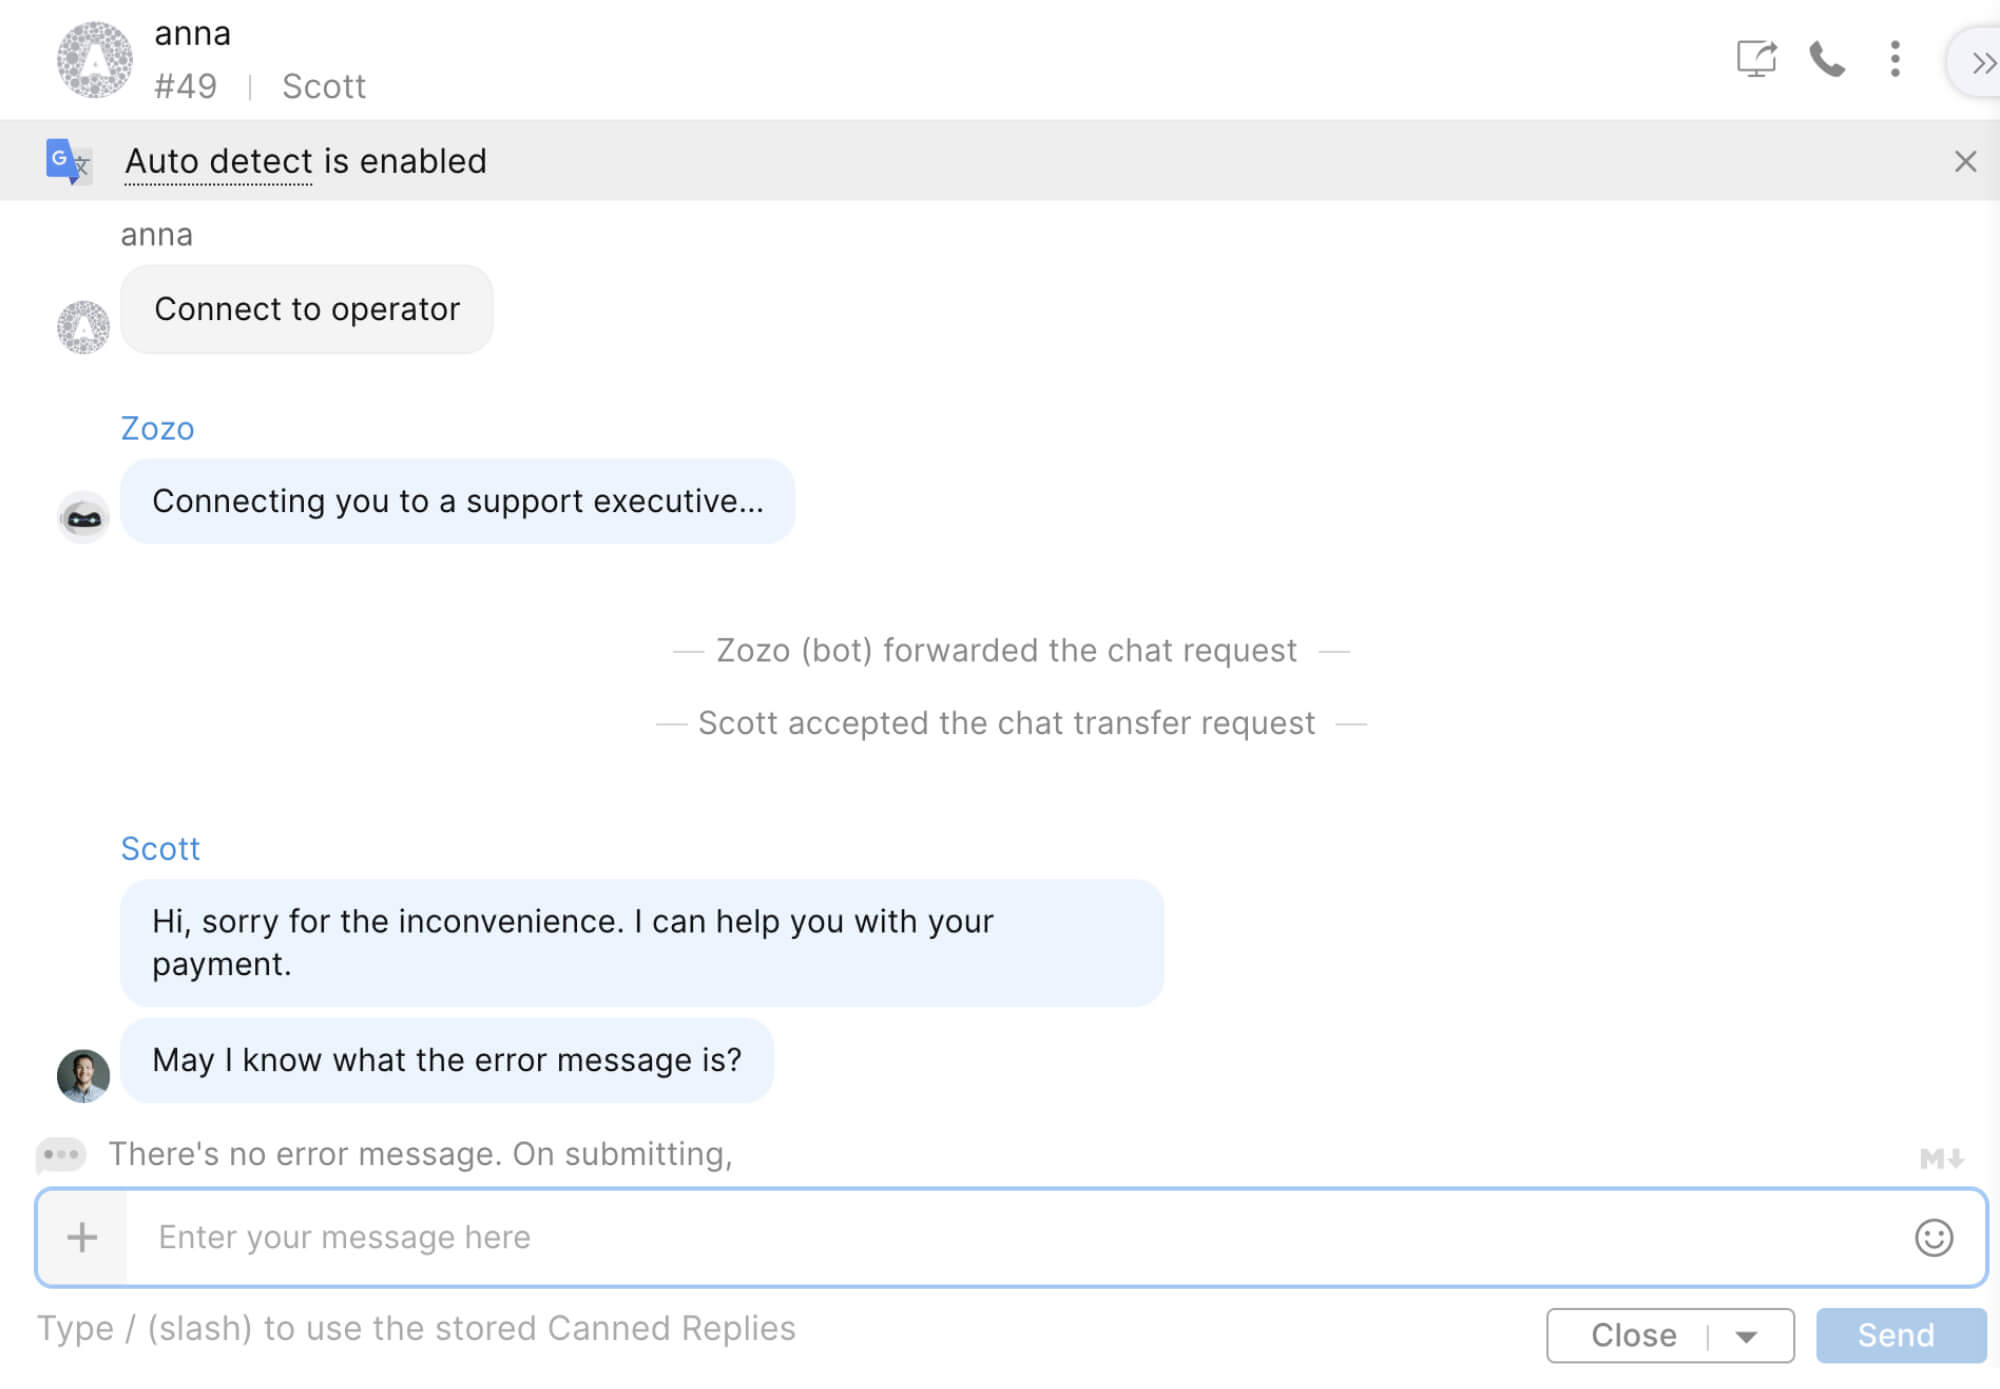
Task: Click the typing indicator bubble icon
Action: [x=61, y=1154]
